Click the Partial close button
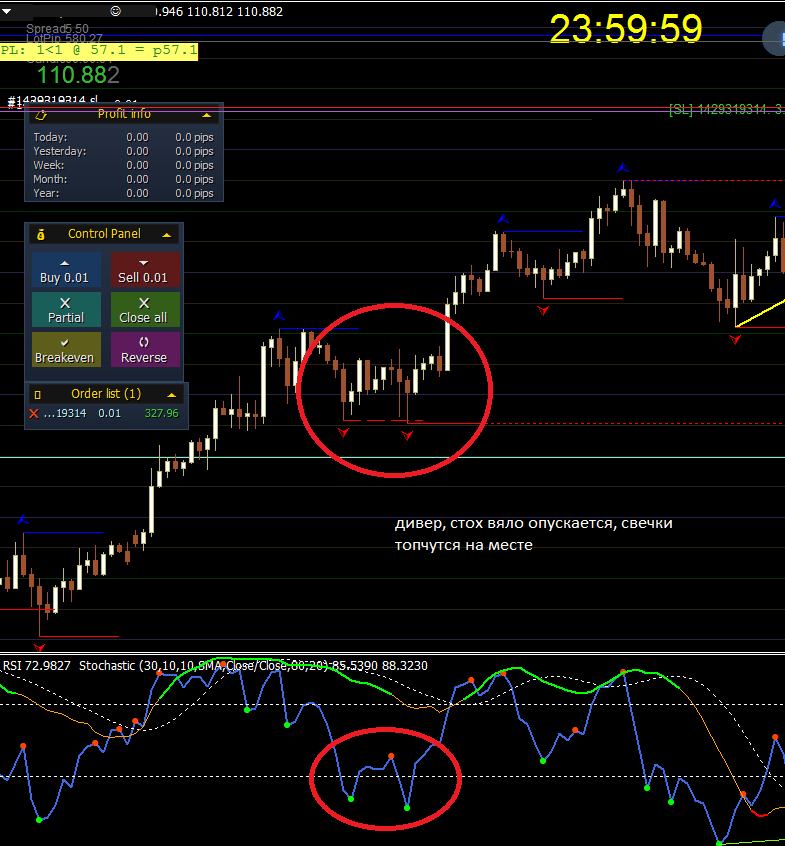This screenshot has height=846, width=785. [x=66, y=310]
